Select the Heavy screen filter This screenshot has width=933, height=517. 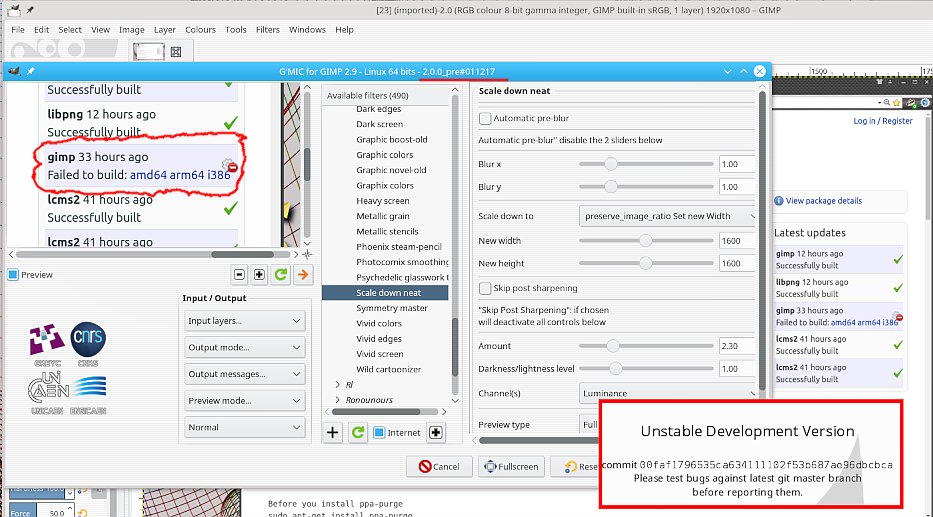click(x=385, y=201)
